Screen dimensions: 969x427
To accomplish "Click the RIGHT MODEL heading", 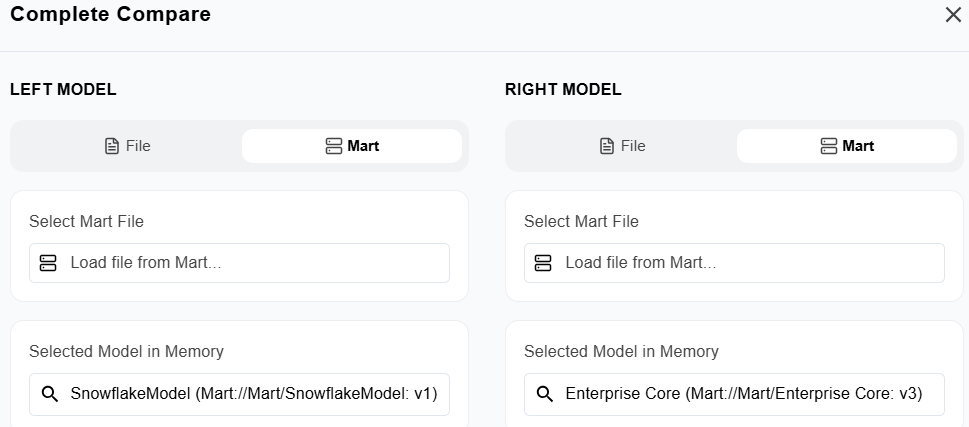I will (563, 90).
